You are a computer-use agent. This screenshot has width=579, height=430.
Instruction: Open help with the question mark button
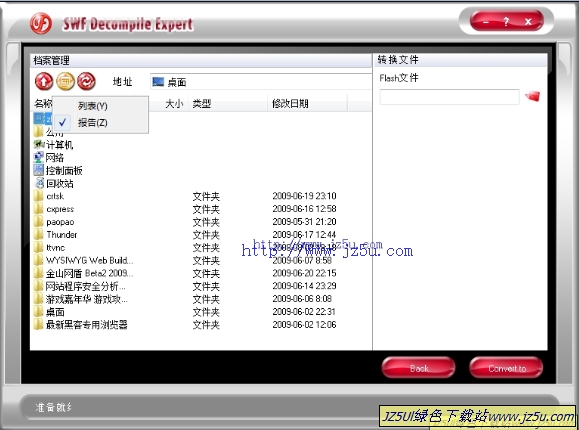(x=506, y=22)
